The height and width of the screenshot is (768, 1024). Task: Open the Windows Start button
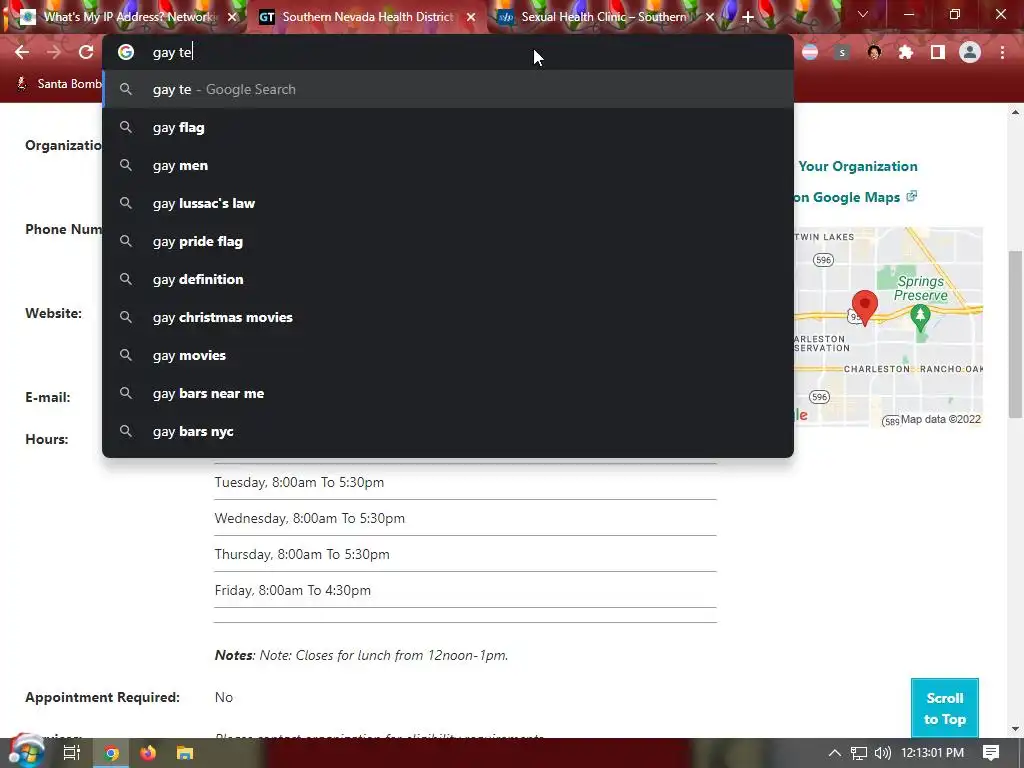coord(26,752)
